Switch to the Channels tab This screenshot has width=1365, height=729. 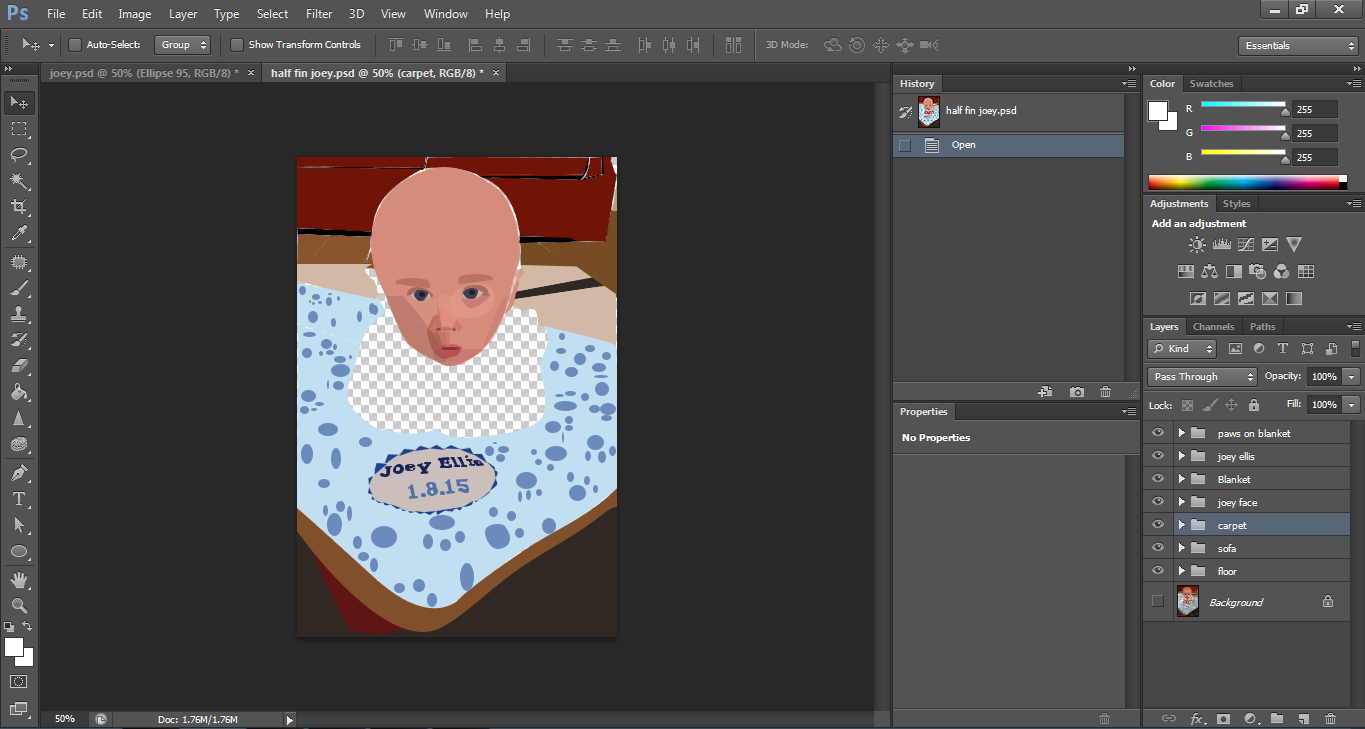coord(1213,327)
